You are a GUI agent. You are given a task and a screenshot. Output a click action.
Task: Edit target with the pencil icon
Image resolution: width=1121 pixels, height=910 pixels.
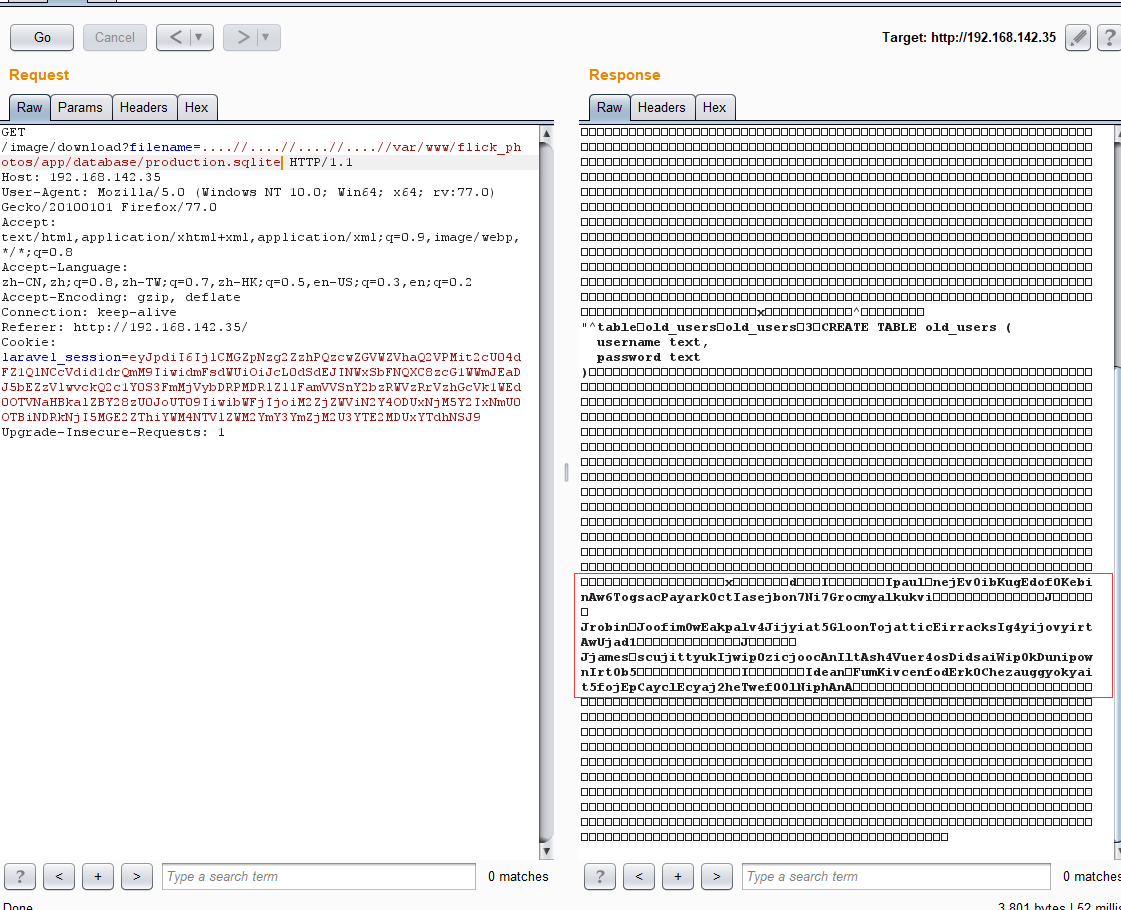(x=1077, y=37)
